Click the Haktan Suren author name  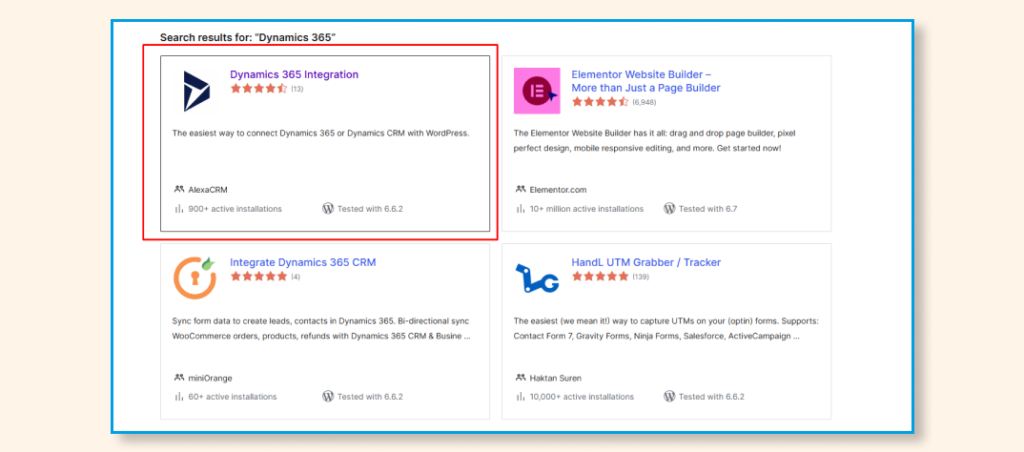pyautogui.click(x=555, y=378)
